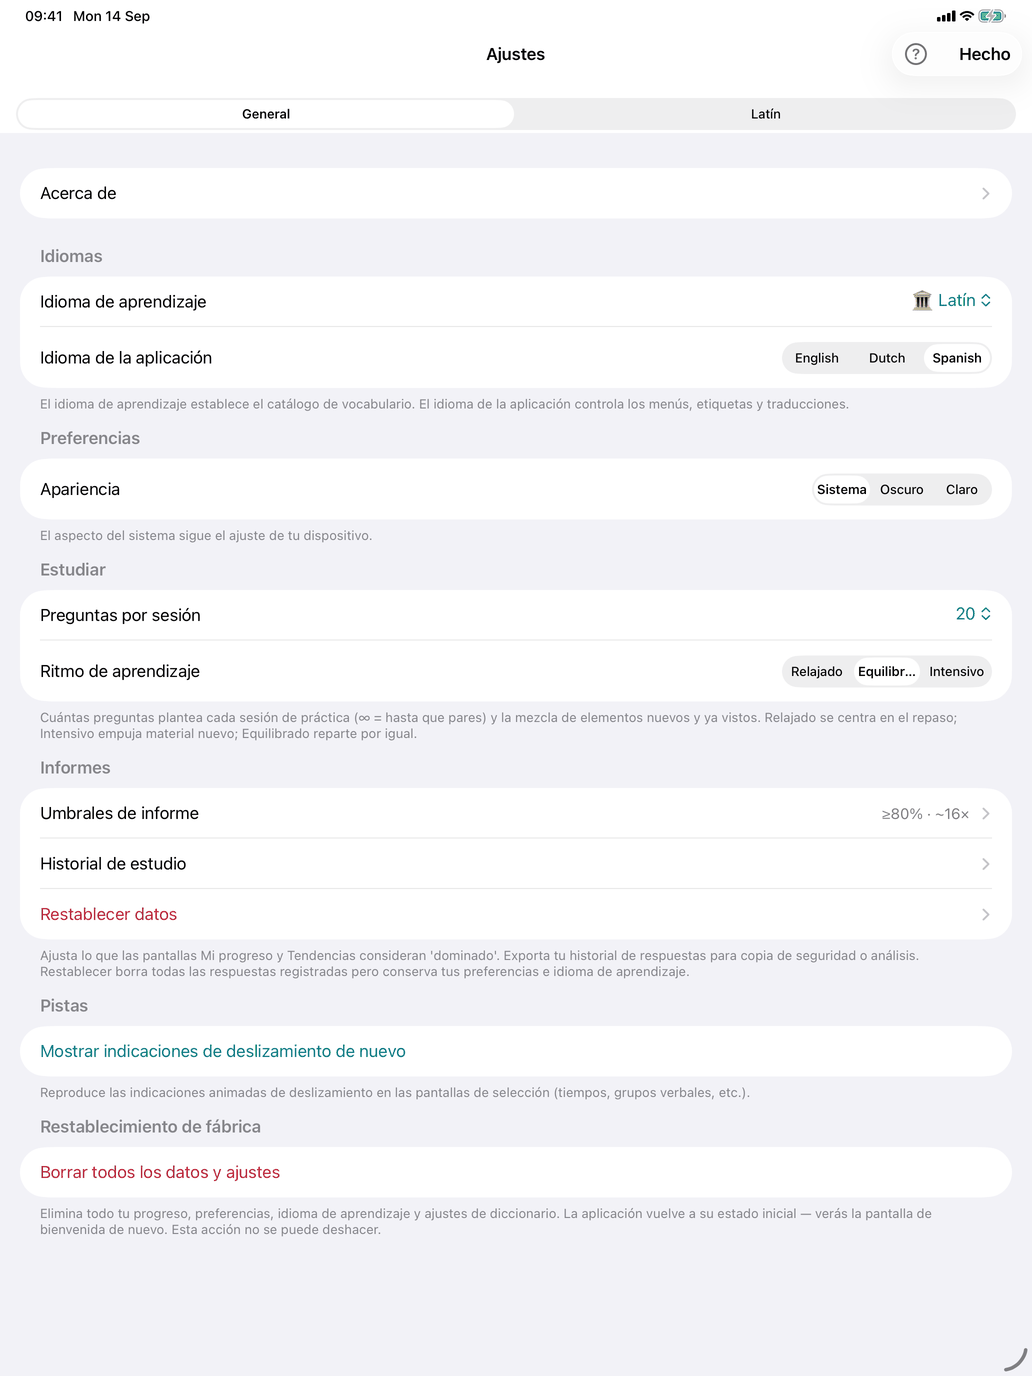Open the Idioma de aprendizaje Latín dropdown

tap(952, 300)
